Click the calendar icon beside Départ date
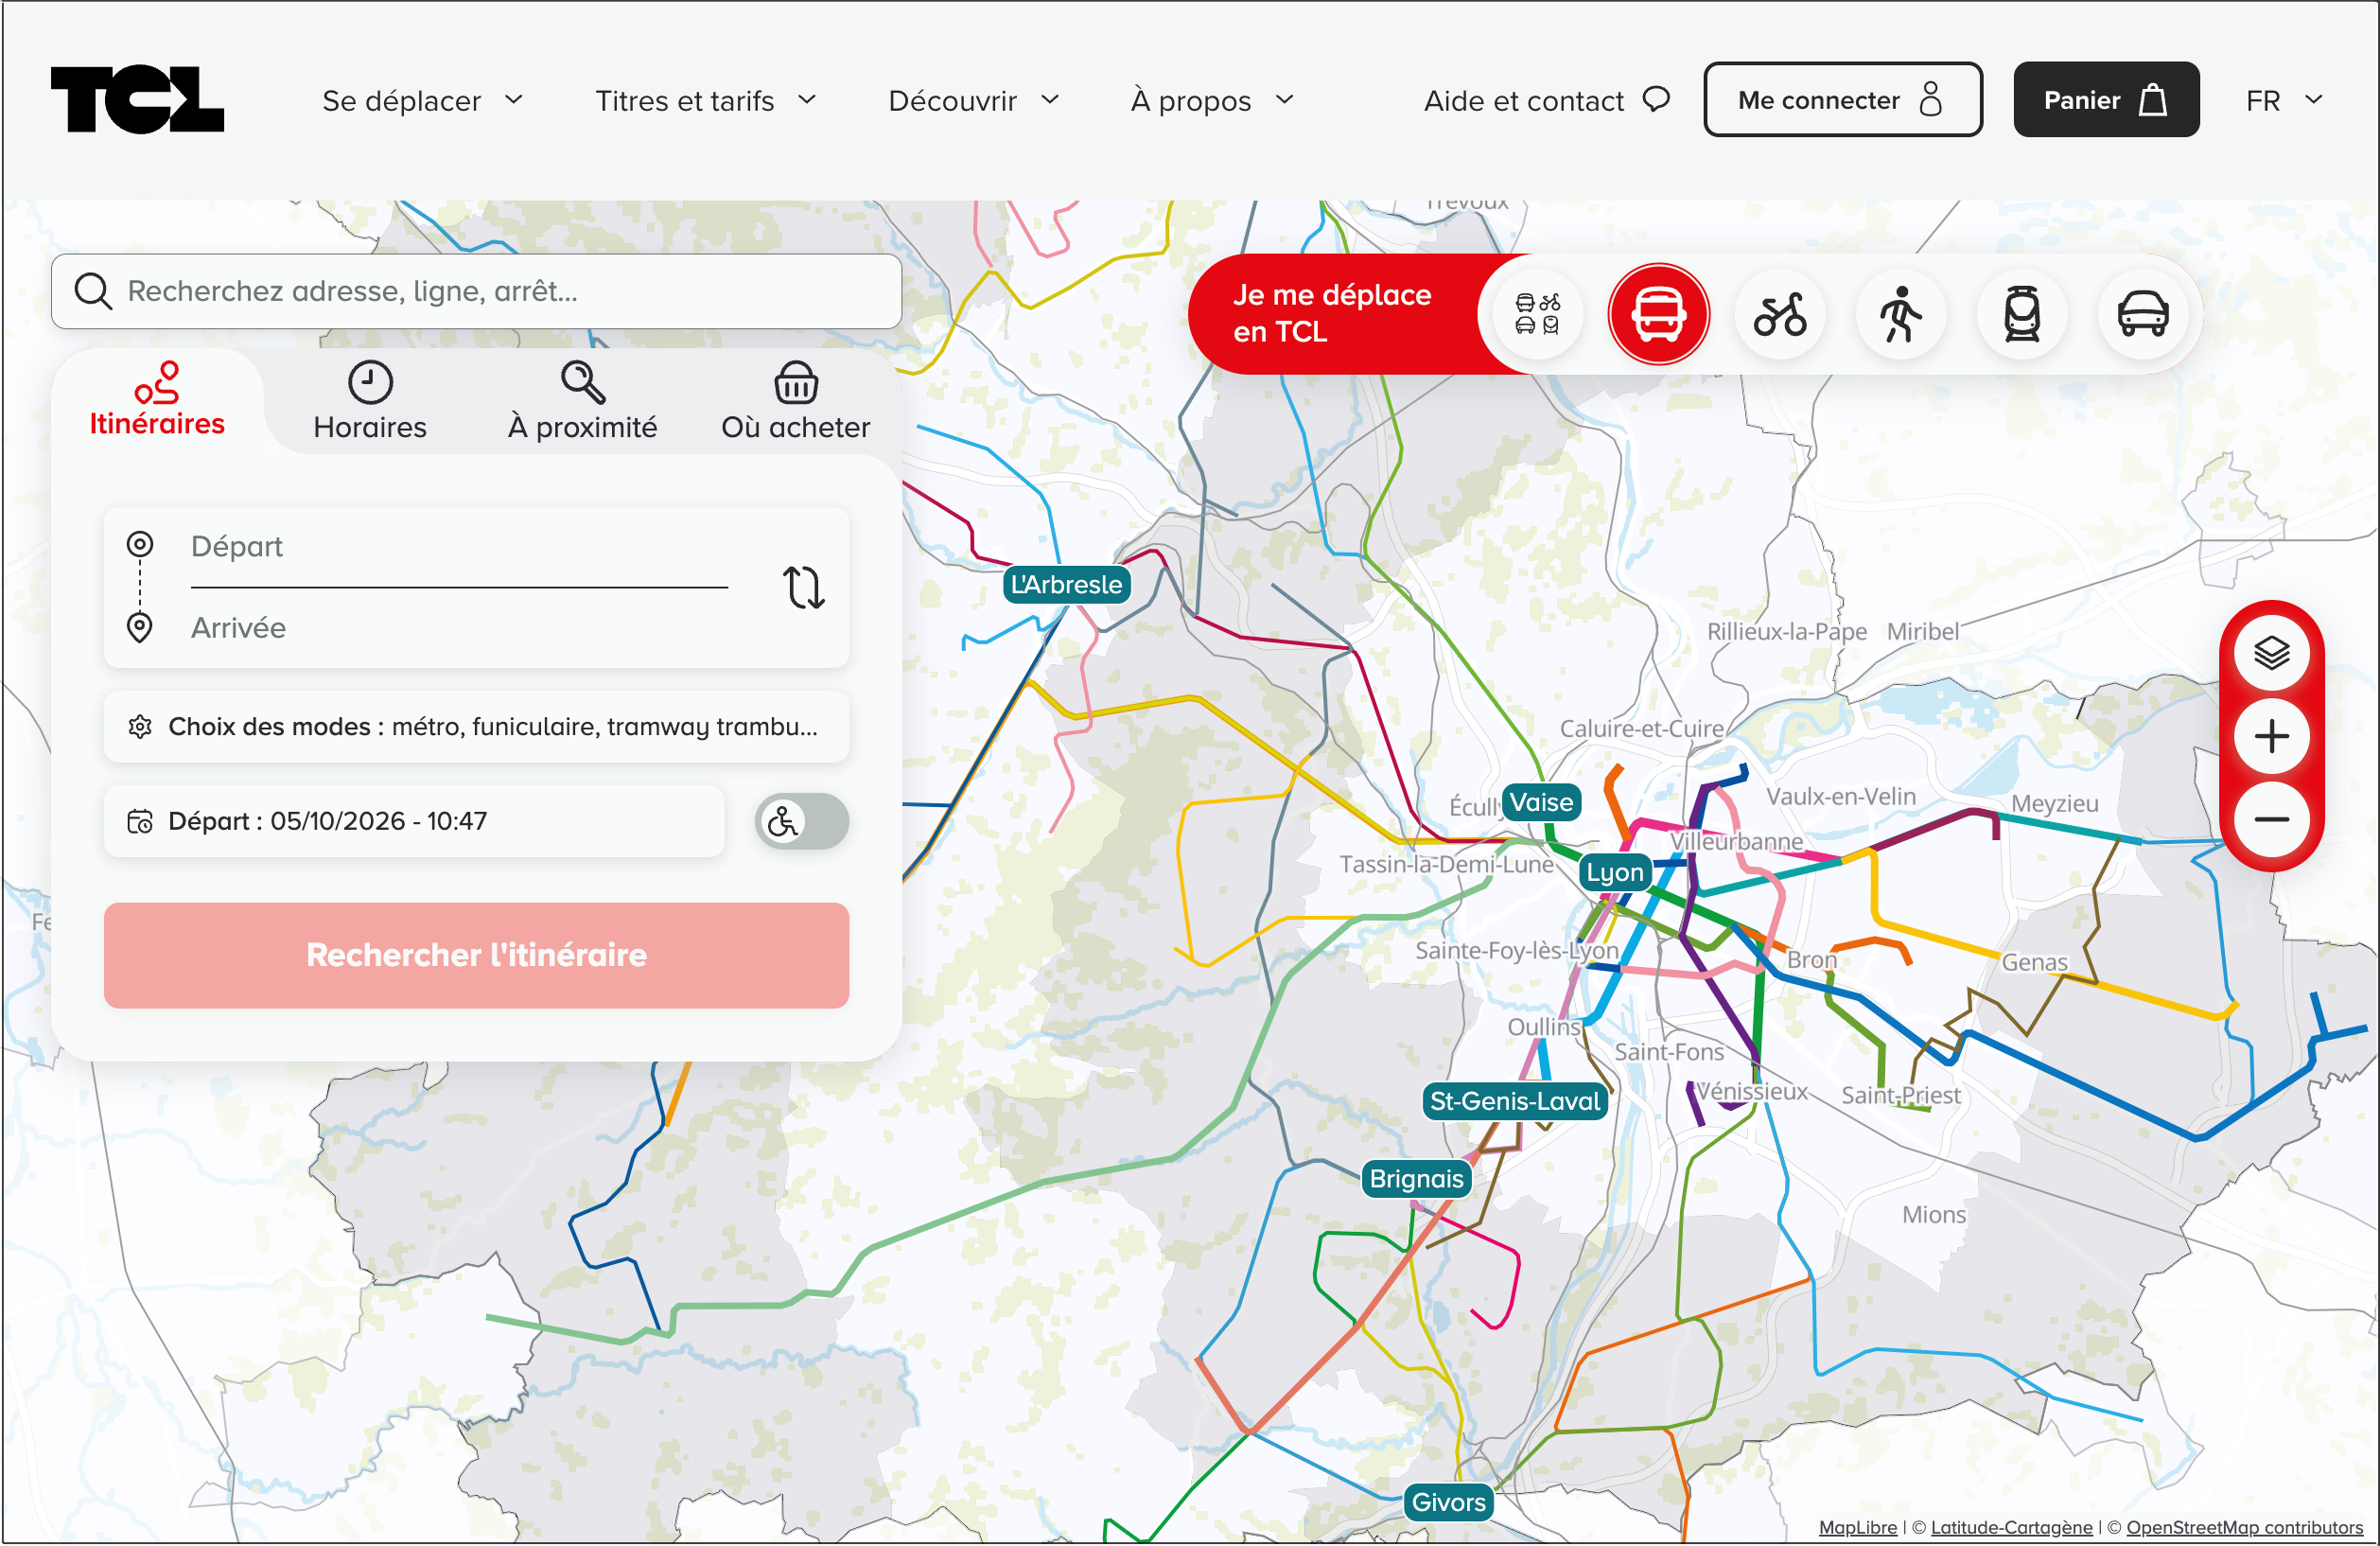 (x=139, y=821)
